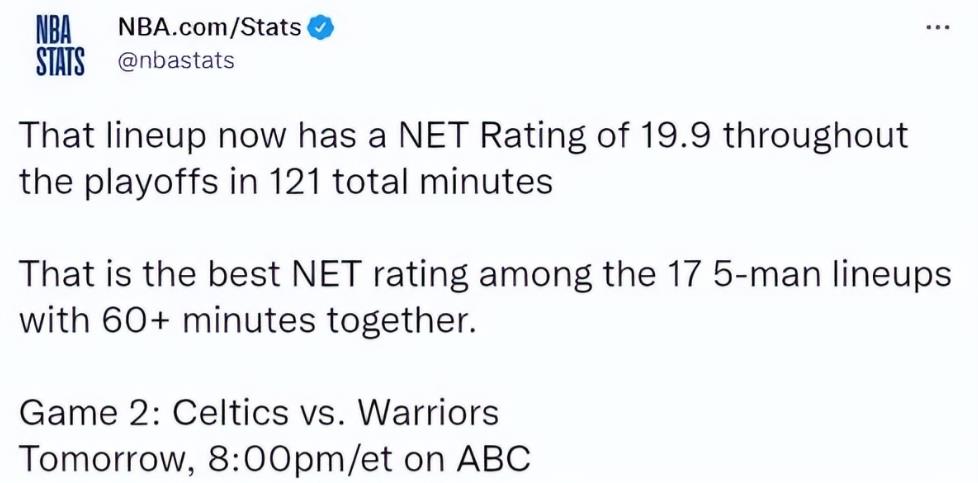
Task: Click the 'Tomorrow, 8:00pm/et on ABC' line
Action: pyautogui.click(x=274, y=459)
